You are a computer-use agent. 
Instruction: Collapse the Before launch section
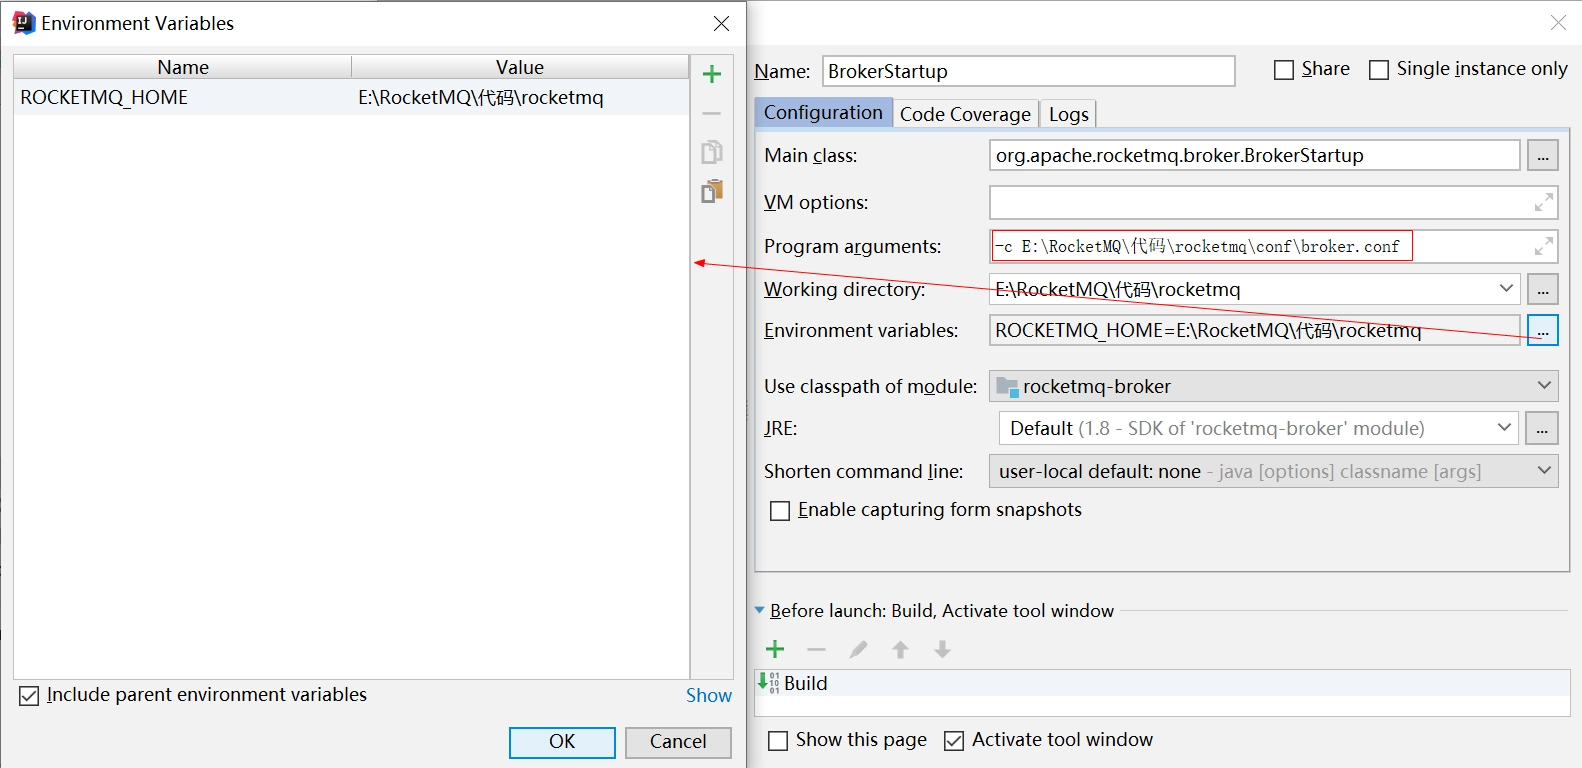tap(760, 610)
